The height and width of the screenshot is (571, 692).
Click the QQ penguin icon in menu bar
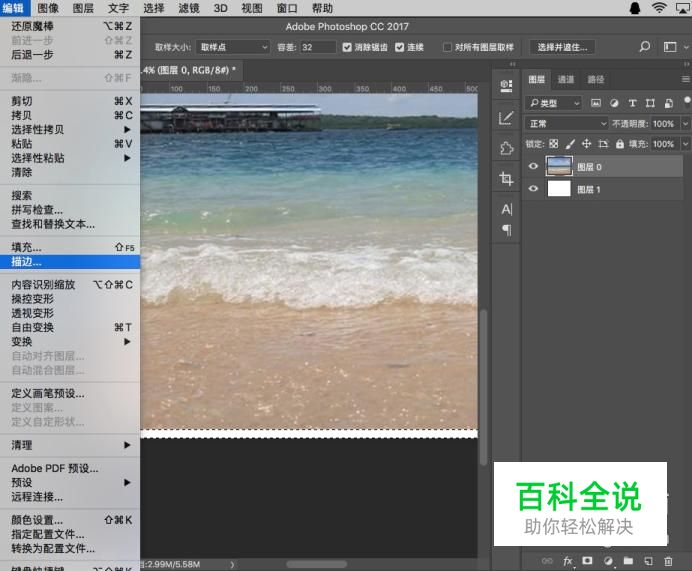click(635, 8)
